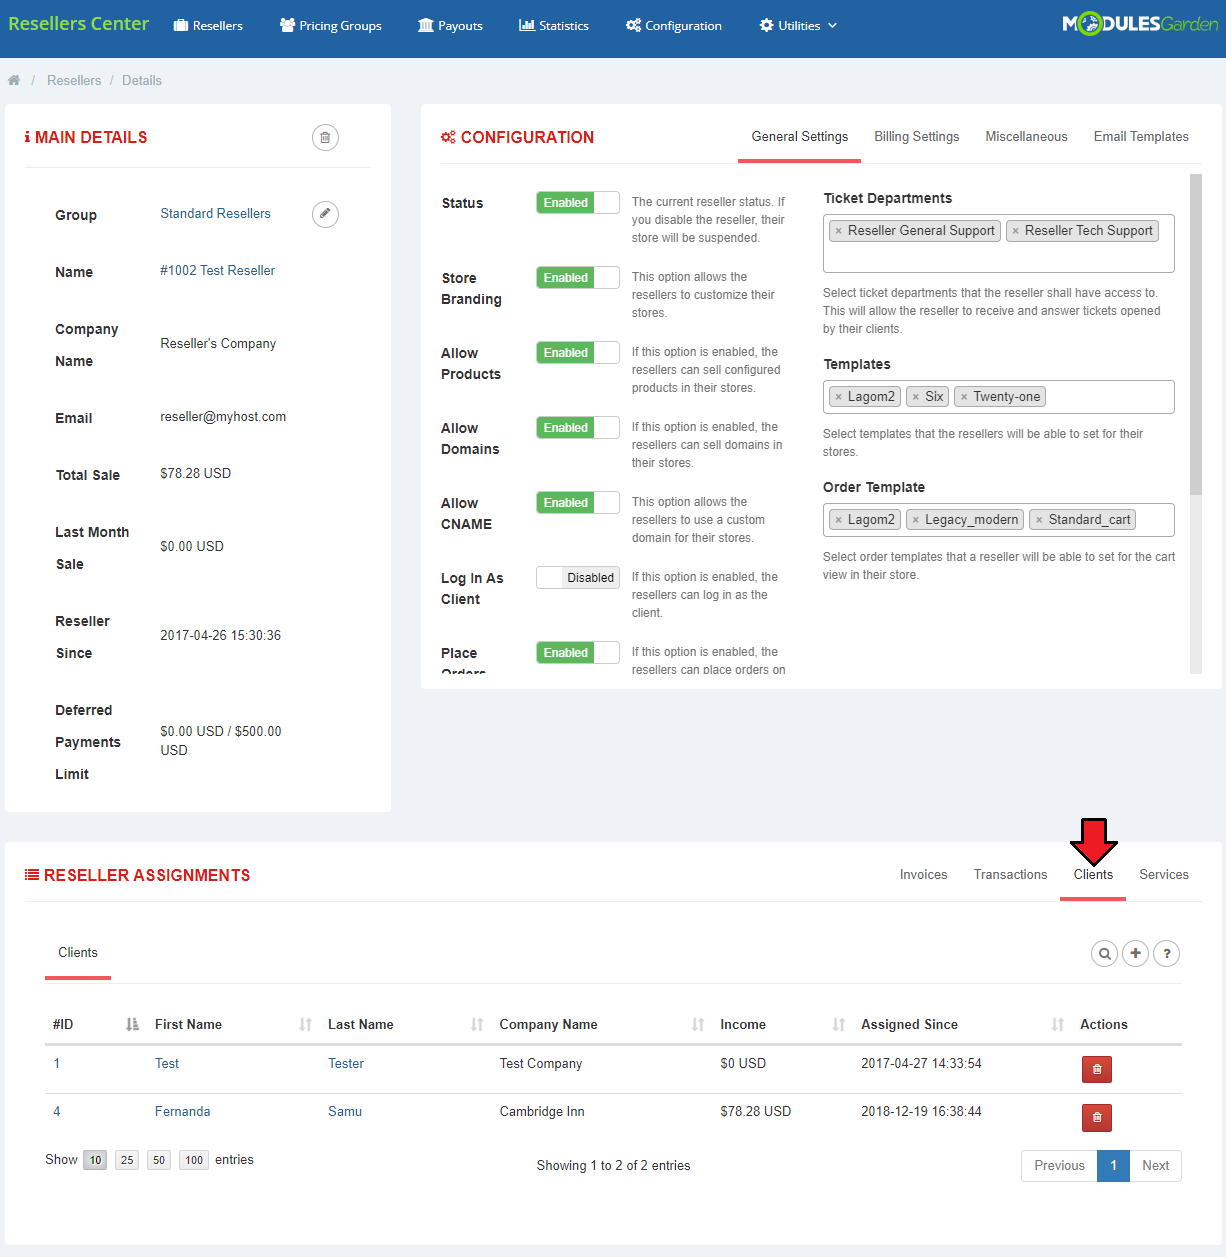Image resolution: width=1226 pixels, height=1257 pixels.
Task: Show 100 entries per page
Action: pos(194,1160)
